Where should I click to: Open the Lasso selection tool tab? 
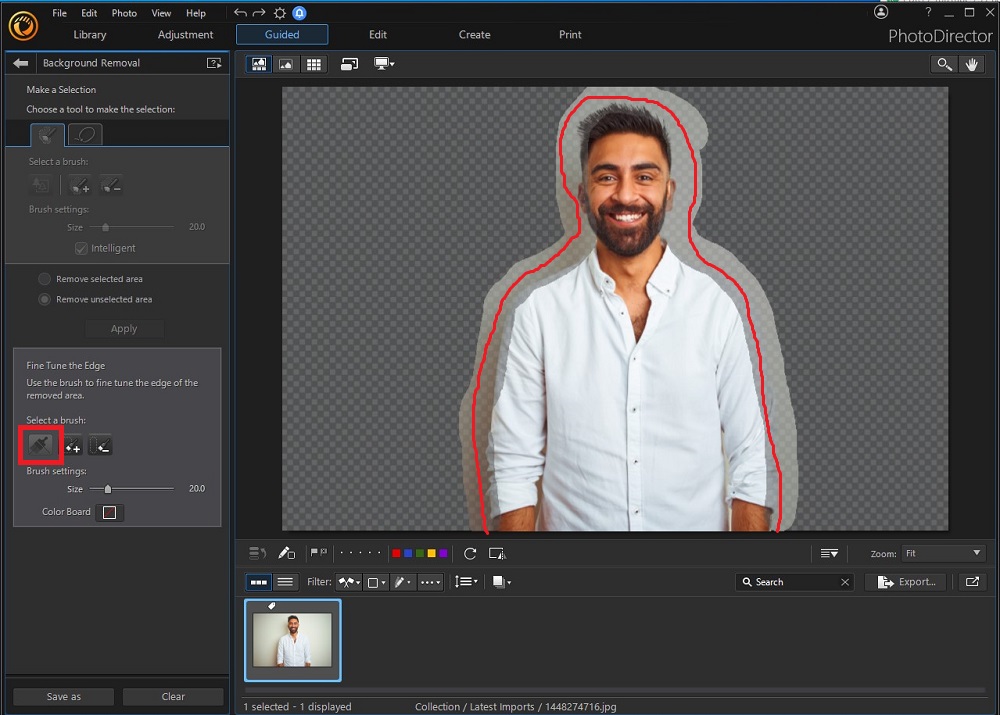[x=84, y=133]
